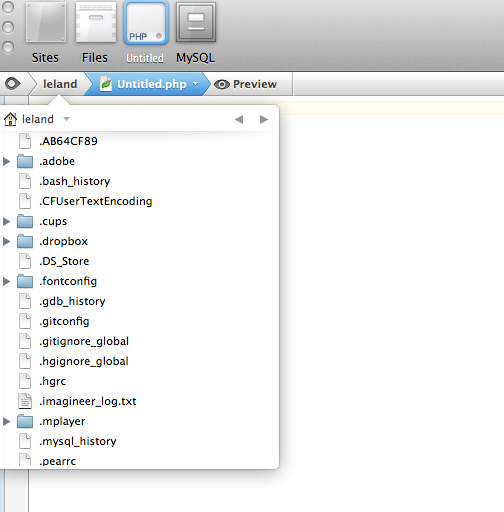Select the .adobe folder row
The width and height of the screenshot is (504, 512).
click(x=139, y=161)
